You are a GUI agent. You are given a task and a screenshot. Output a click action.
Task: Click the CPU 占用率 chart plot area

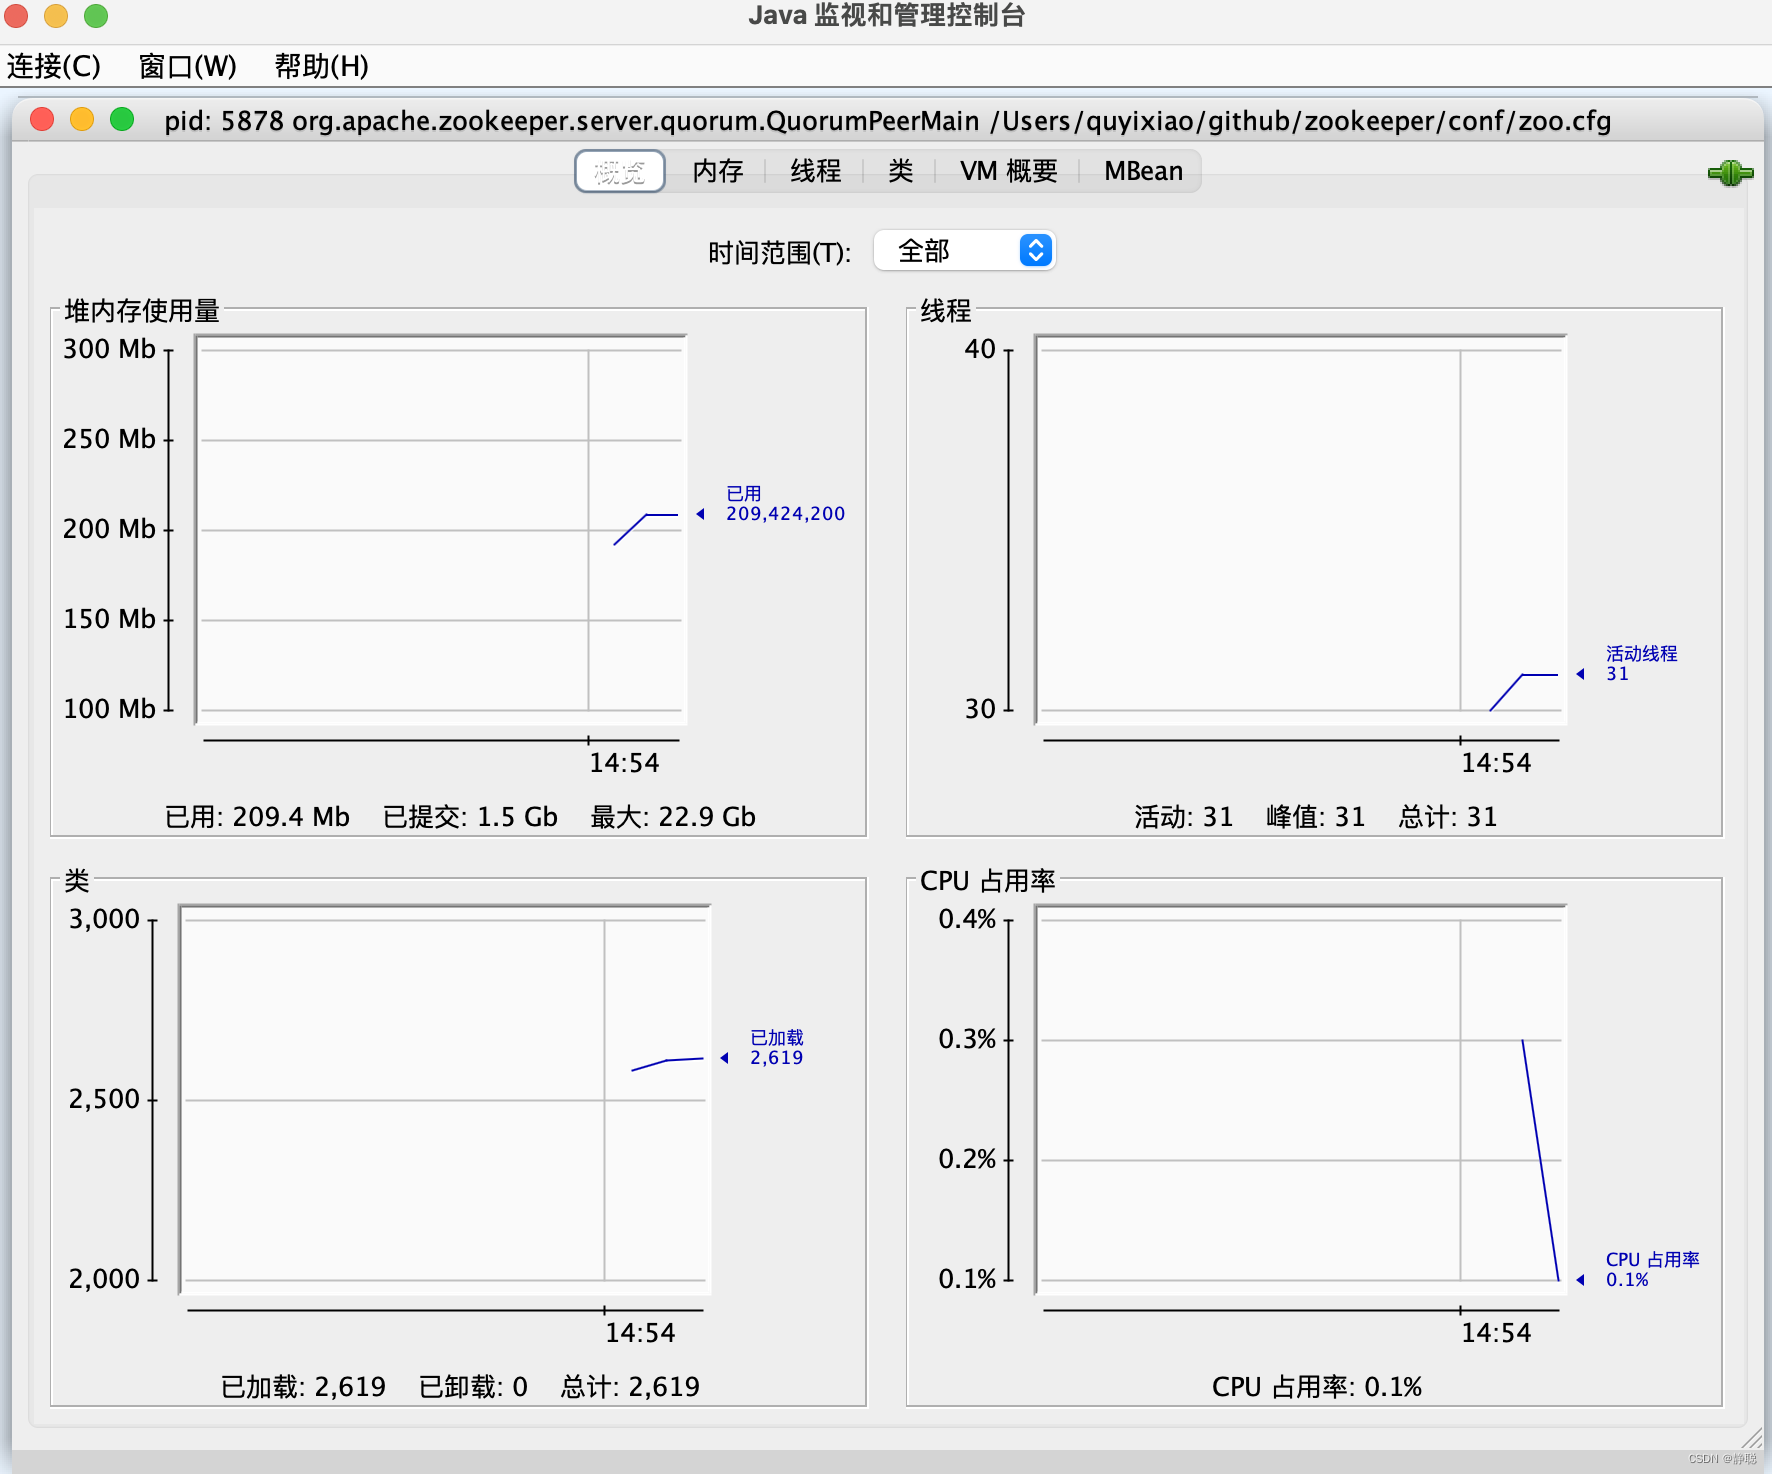[x=1301, y=1100]
